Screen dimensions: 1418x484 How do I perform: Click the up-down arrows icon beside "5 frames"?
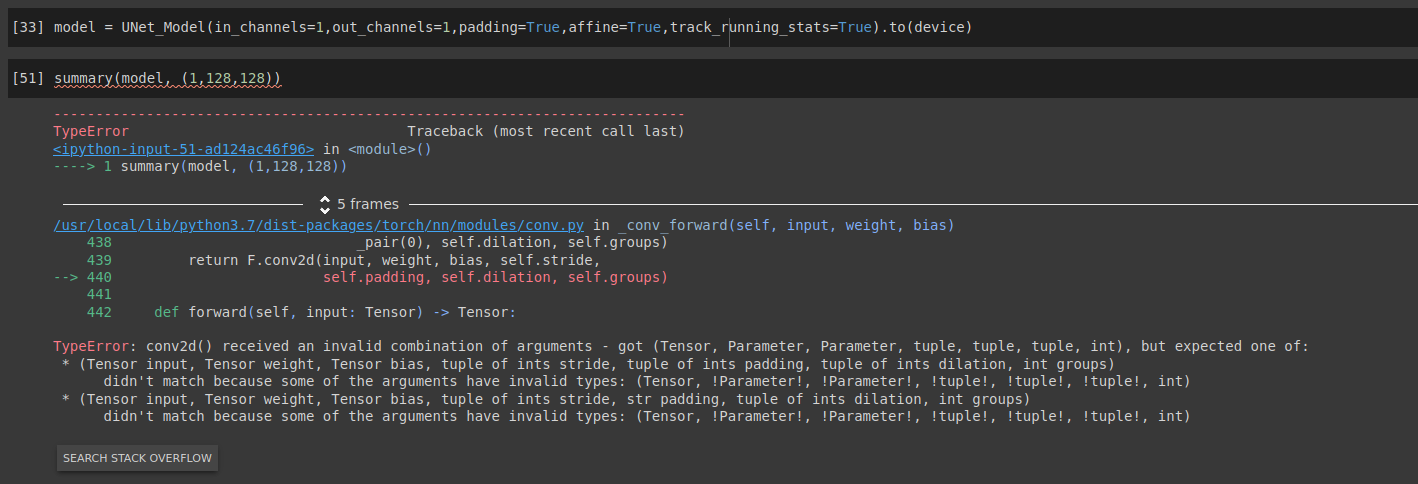(325, 204)
